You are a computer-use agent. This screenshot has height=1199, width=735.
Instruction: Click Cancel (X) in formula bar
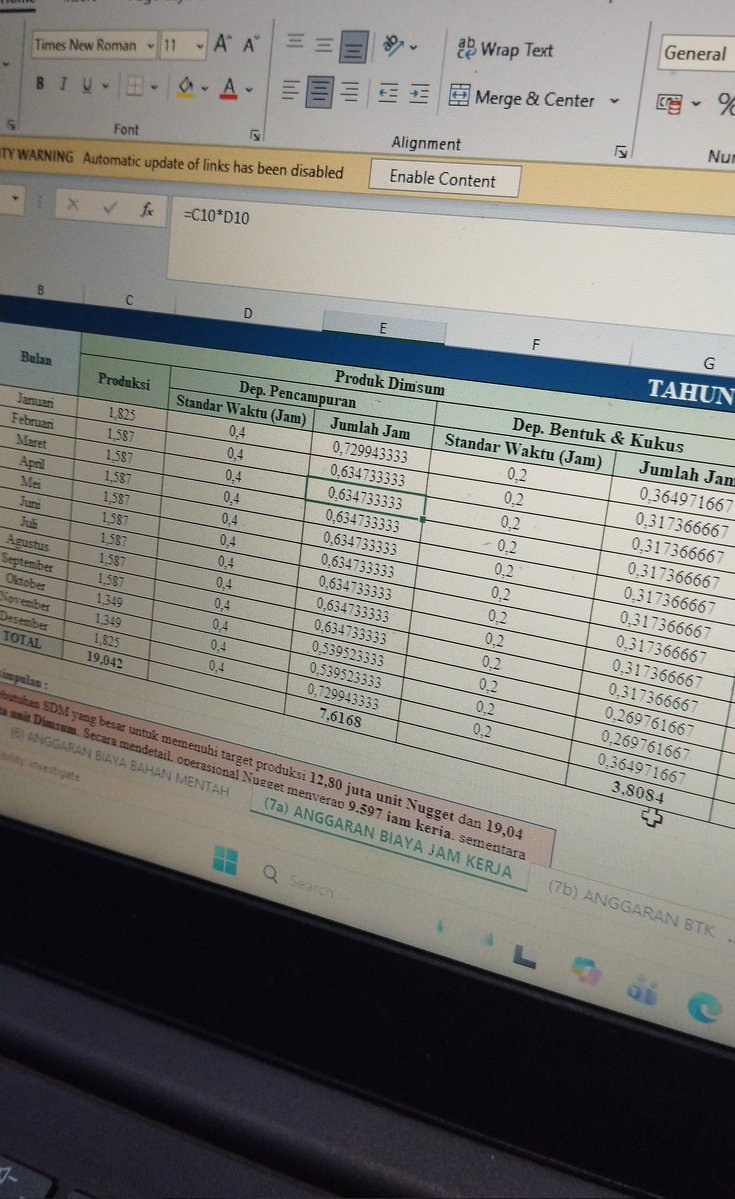click(73, 204)
